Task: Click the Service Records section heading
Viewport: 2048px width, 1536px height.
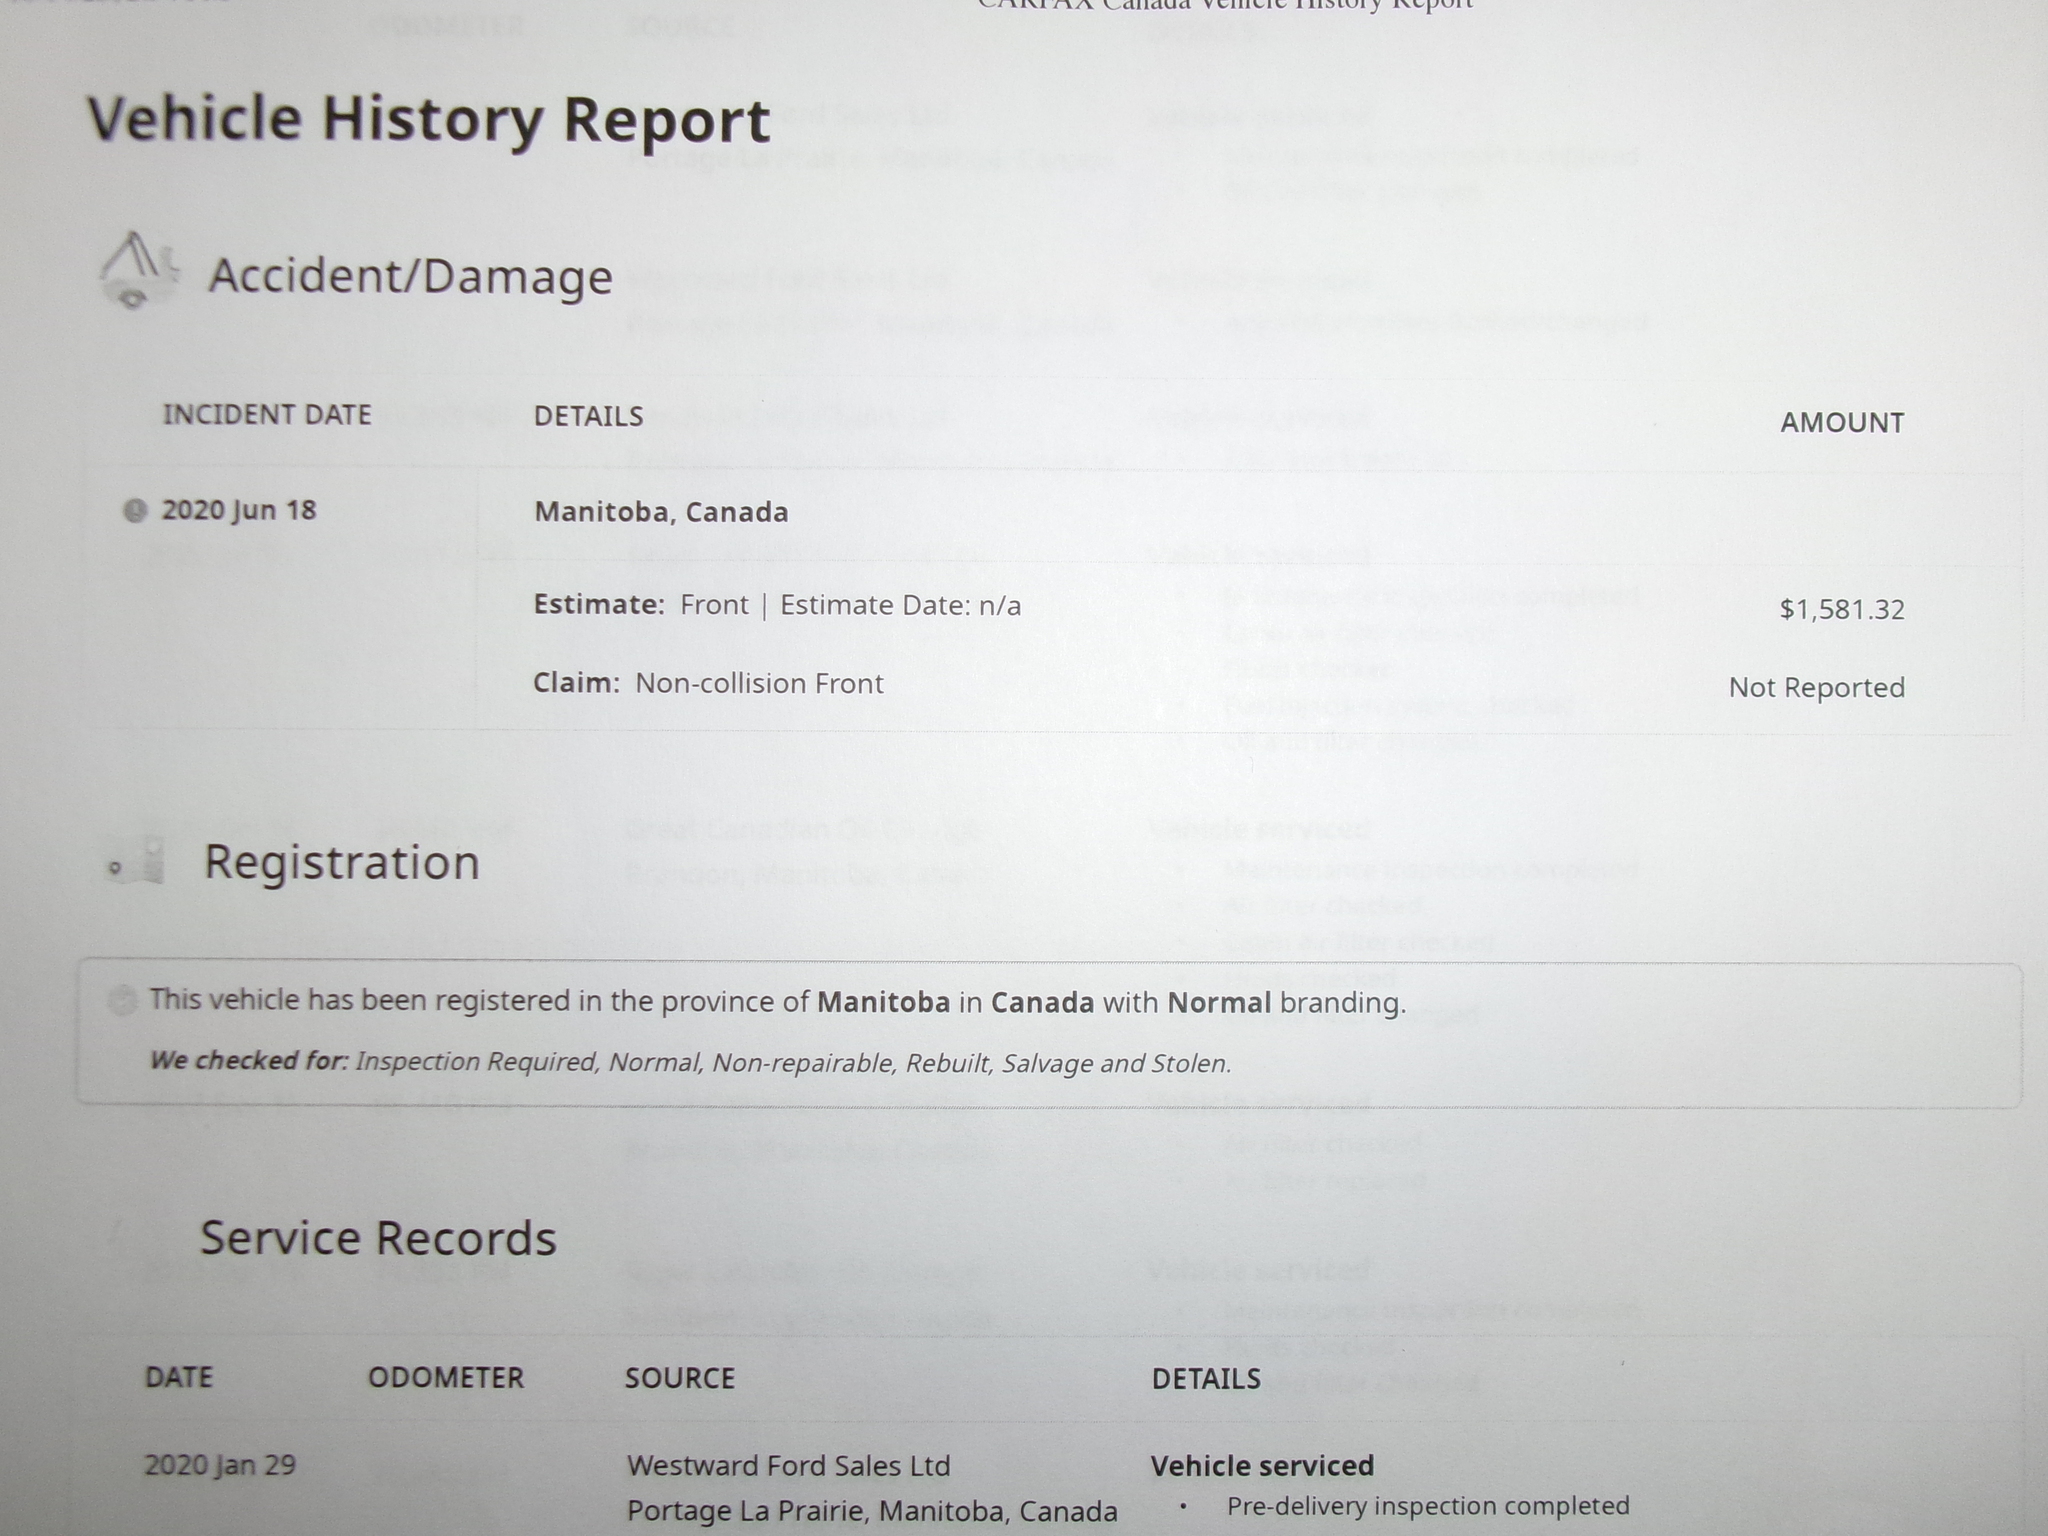Action: pos(378,1238)
